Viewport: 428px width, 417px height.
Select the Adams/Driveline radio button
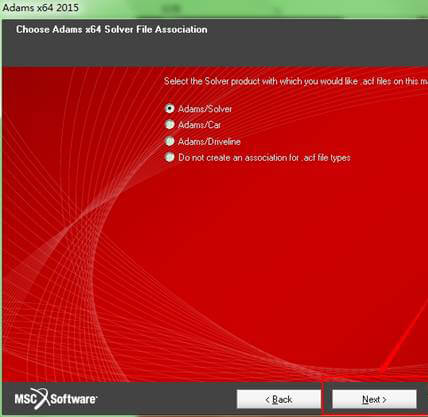(x=170, y=141)
